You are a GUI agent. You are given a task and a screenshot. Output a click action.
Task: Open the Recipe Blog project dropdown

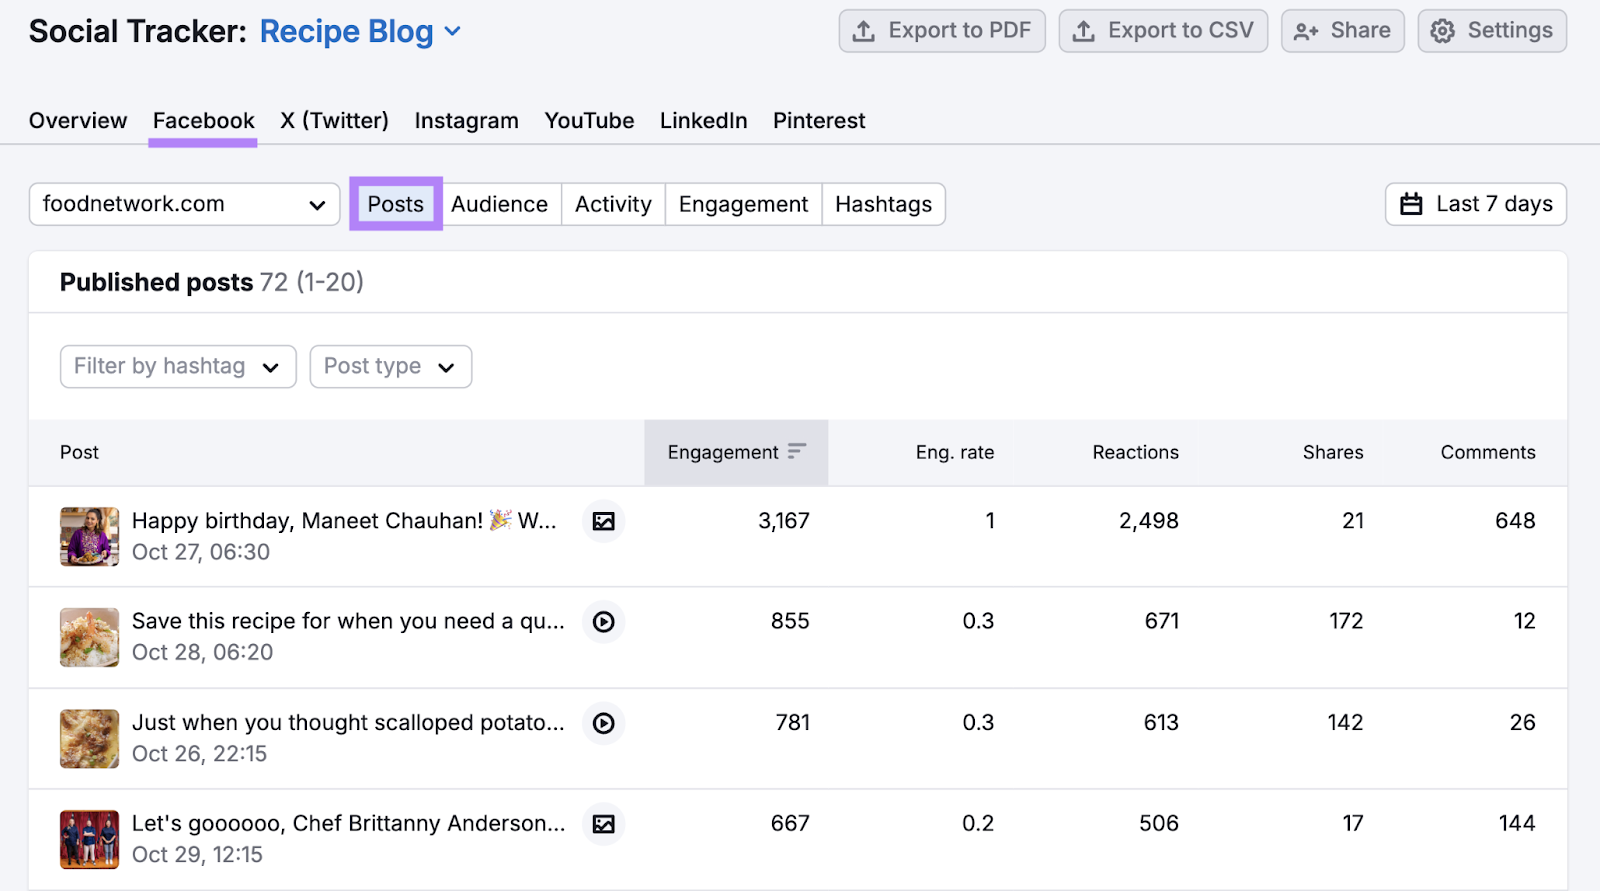(x=360, y=31)
